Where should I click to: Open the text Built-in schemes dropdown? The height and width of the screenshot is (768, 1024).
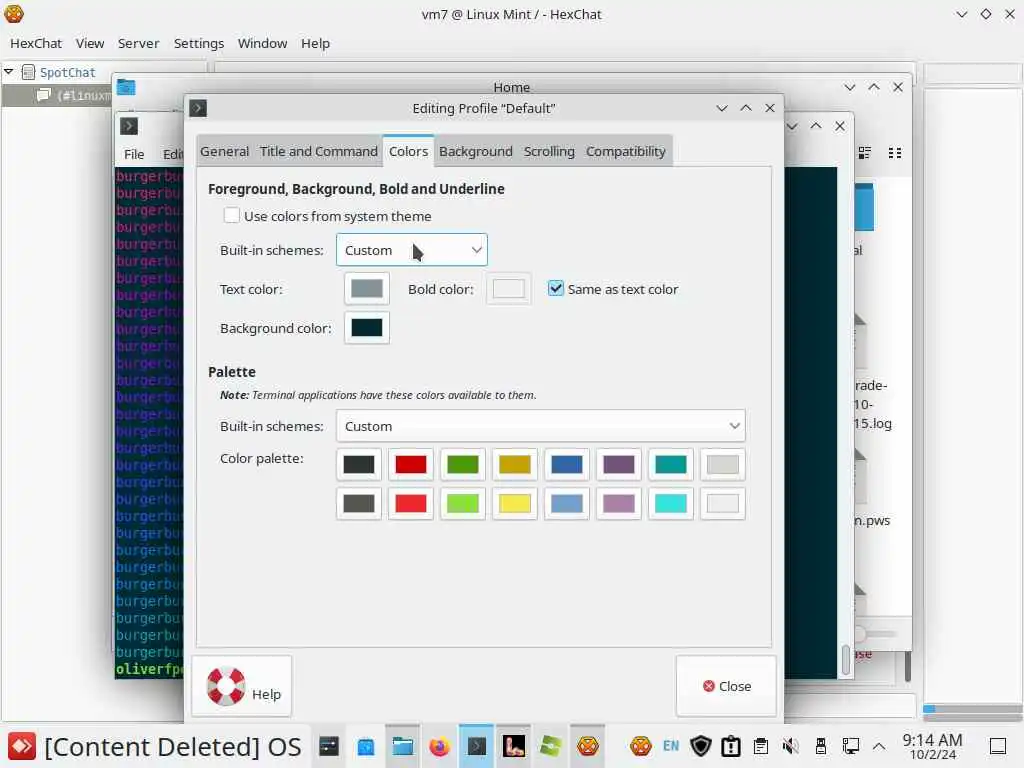(x=411, y=250)
